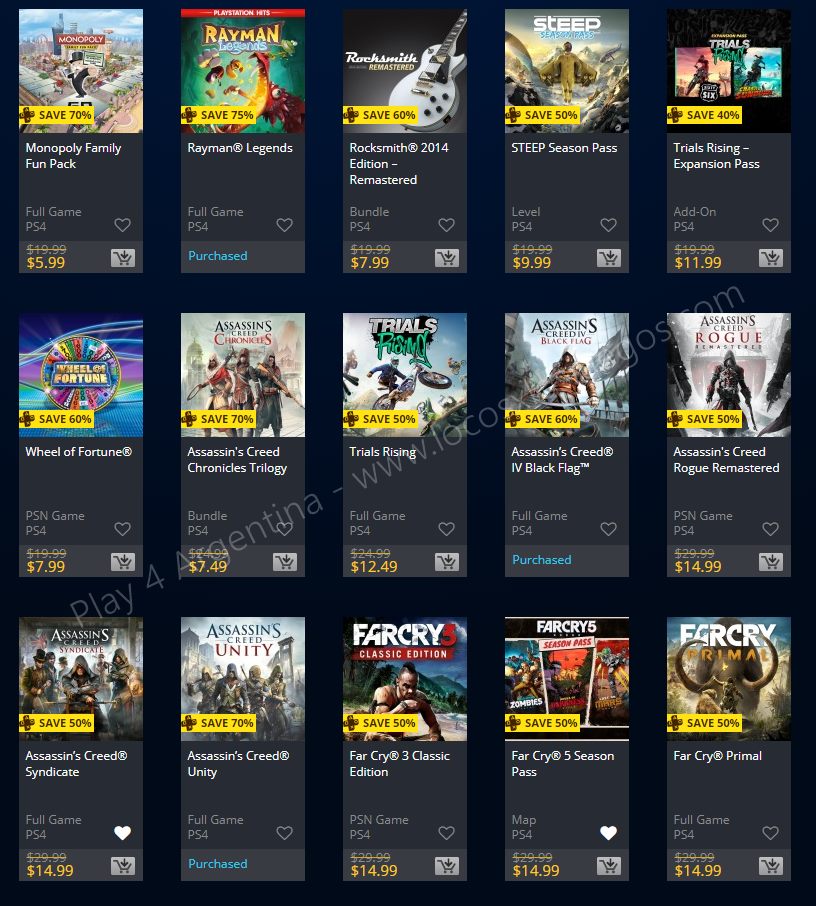The image size is (816, 906).
Task: Toggle wishlist heart for Assassin's Creed Unity
Action: point(284,833)
